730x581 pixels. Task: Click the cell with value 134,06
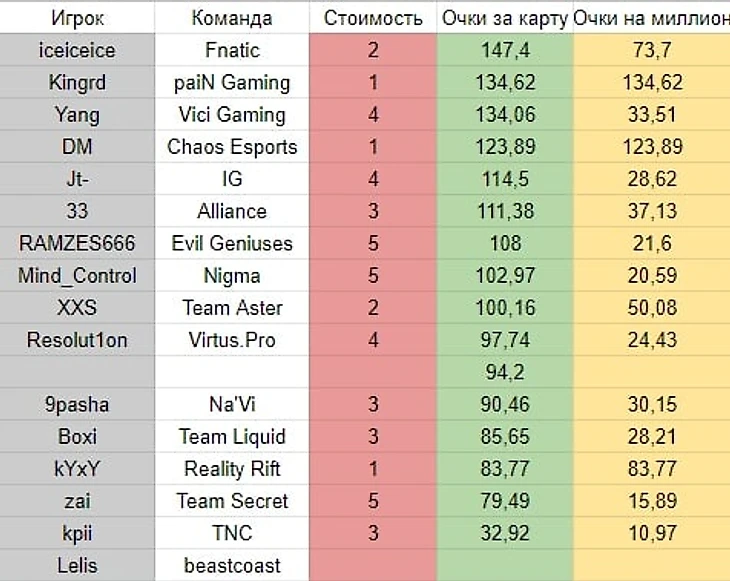point(505,115)
